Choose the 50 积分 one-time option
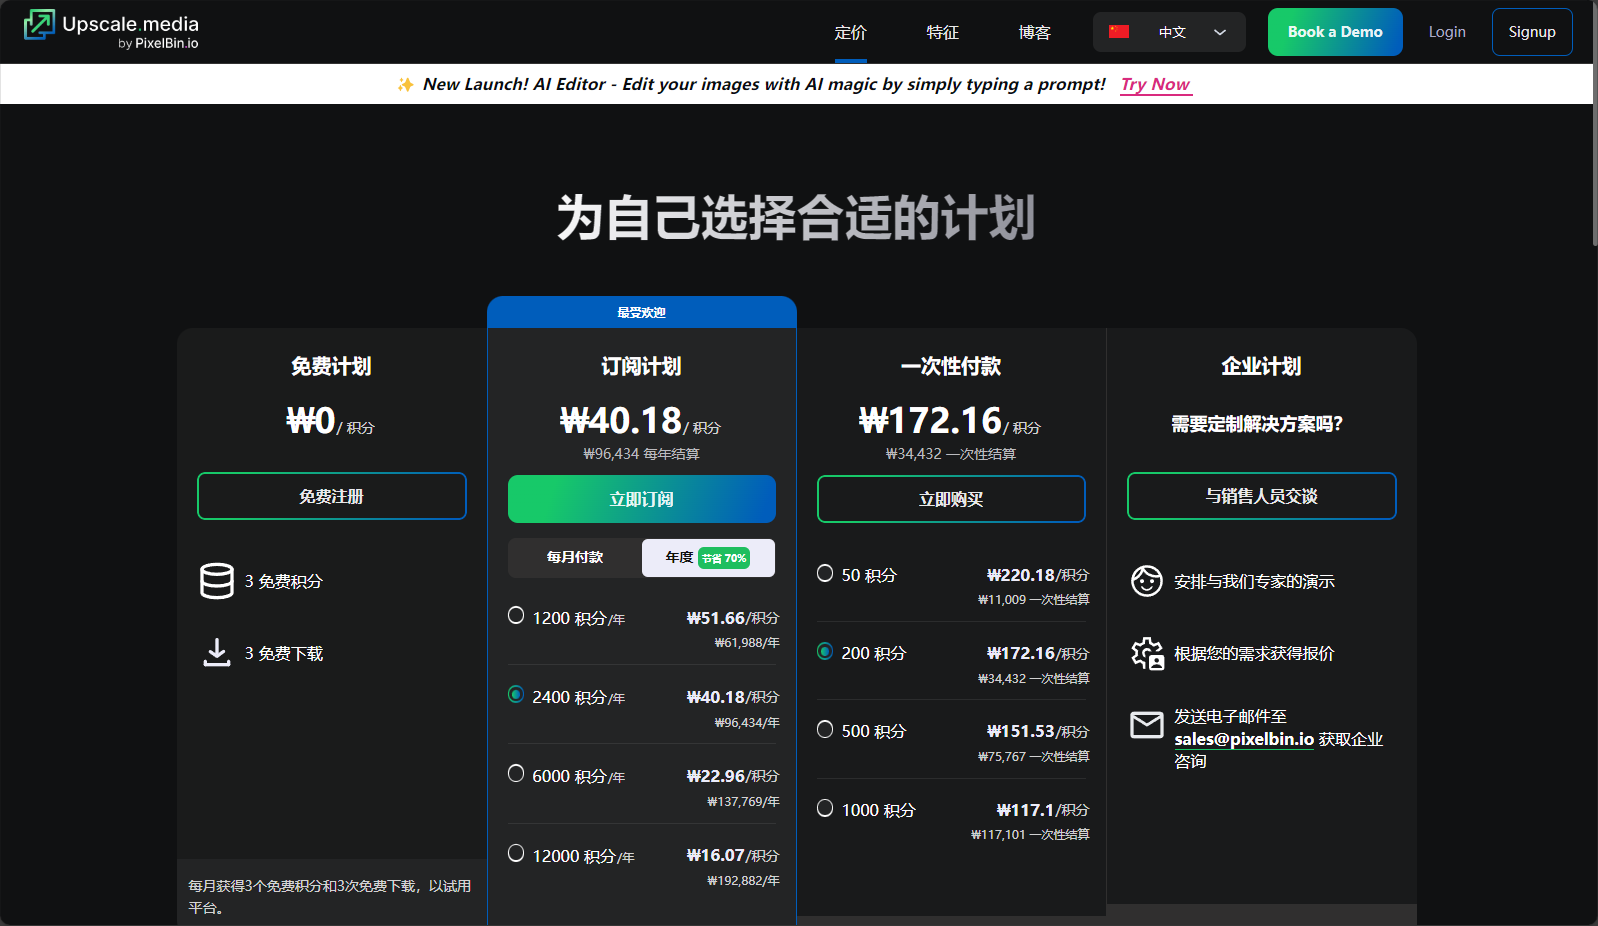This screenshot has height=926, width=1598. tap(825, 573)
